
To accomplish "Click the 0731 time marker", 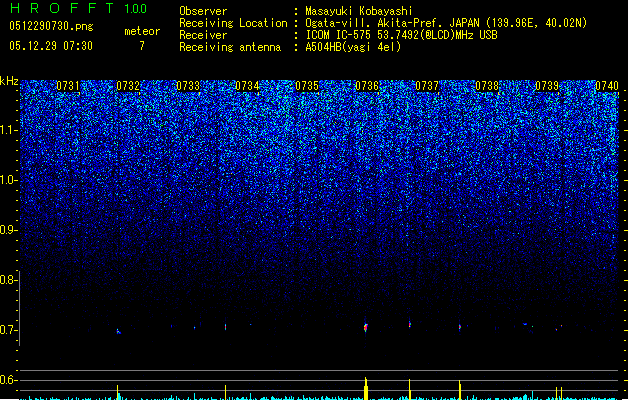I will 68,86.
